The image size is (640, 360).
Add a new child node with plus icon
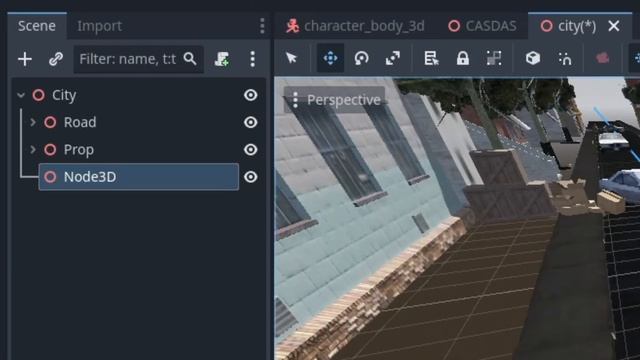click(25, 59)
